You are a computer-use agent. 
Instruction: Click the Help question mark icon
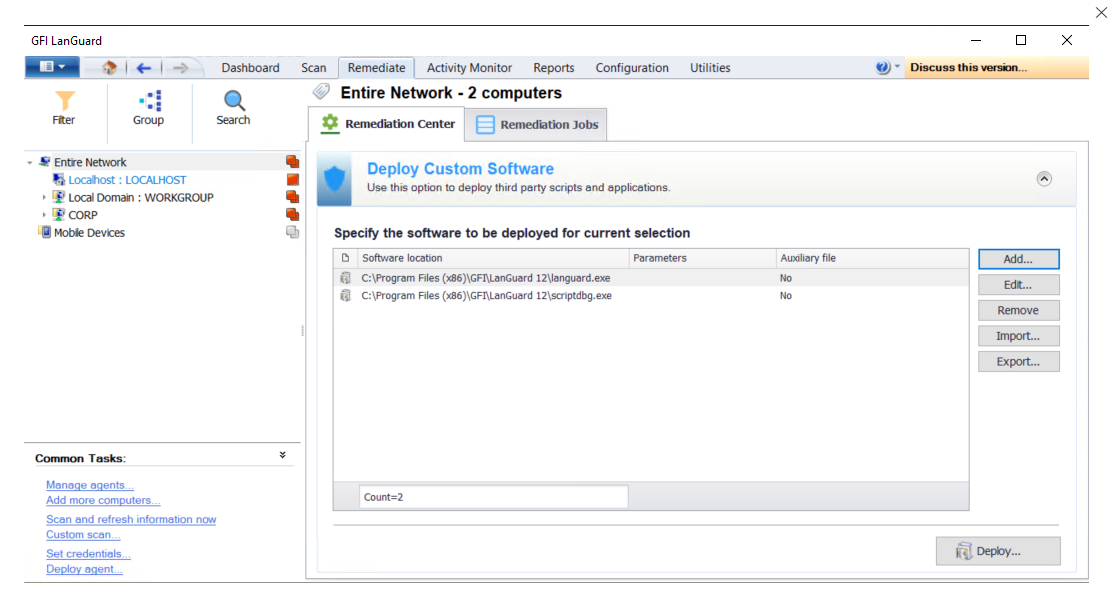tap(882, 67)
